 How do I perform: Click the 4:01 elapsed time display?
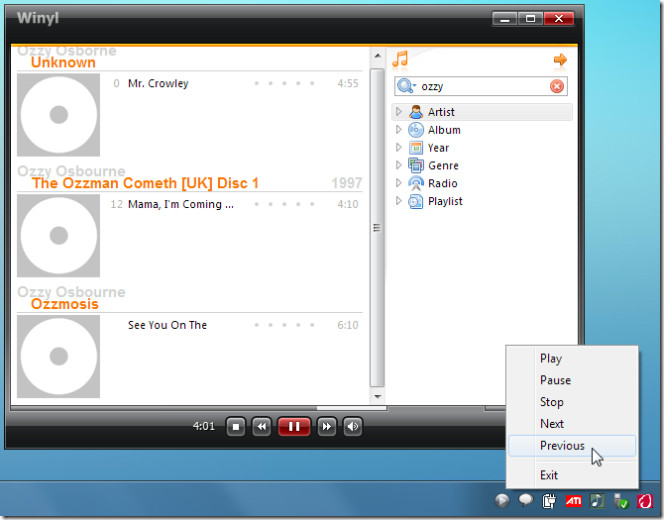pos(204,426)
